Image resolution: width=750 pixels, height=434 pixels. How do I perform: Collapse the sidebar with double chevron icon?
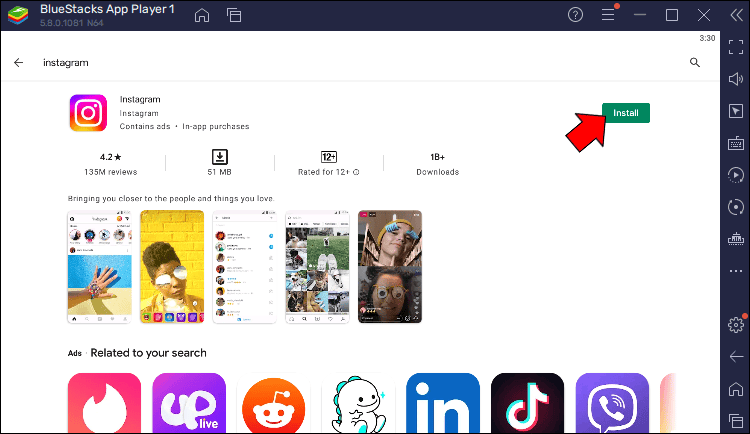tap(737, 15)
